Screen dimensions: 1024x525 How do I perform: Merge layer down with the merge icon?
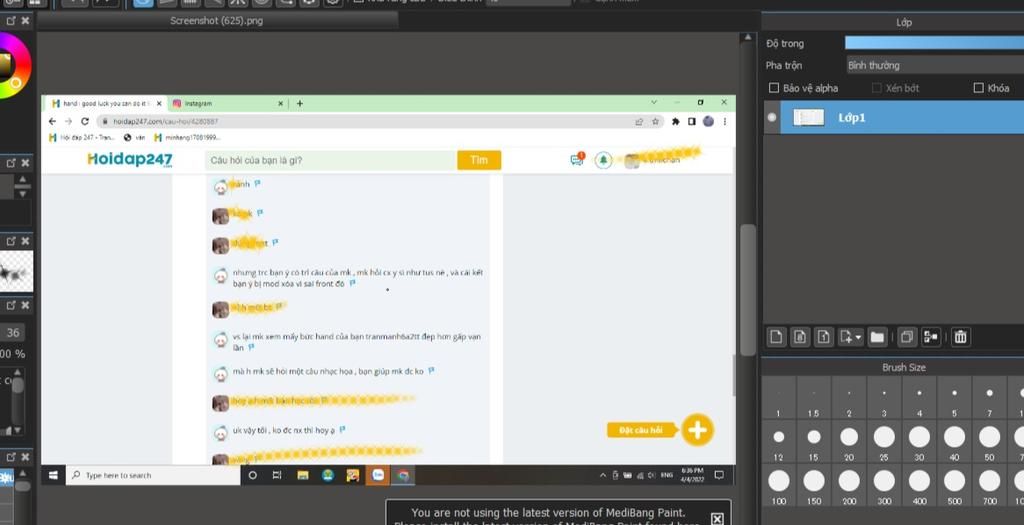(931, 337)
